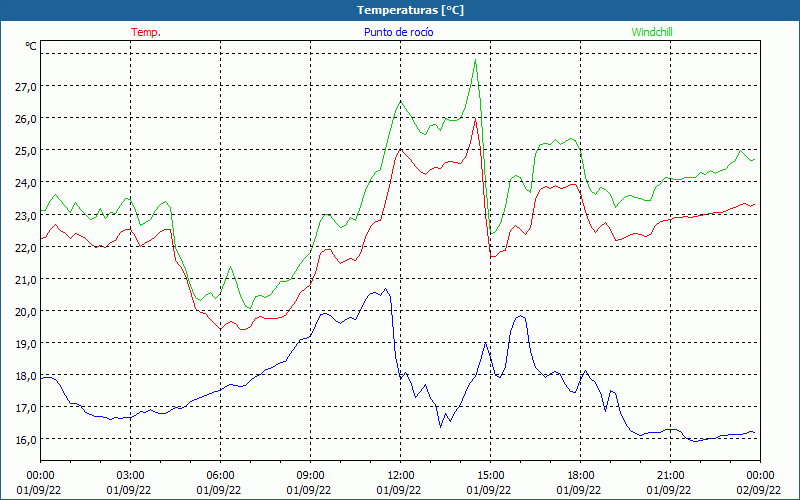This screenshot has width=800, height=500.
Task: Click the blue dew point peak near 11:30
Action: click(x=385, y=289)
